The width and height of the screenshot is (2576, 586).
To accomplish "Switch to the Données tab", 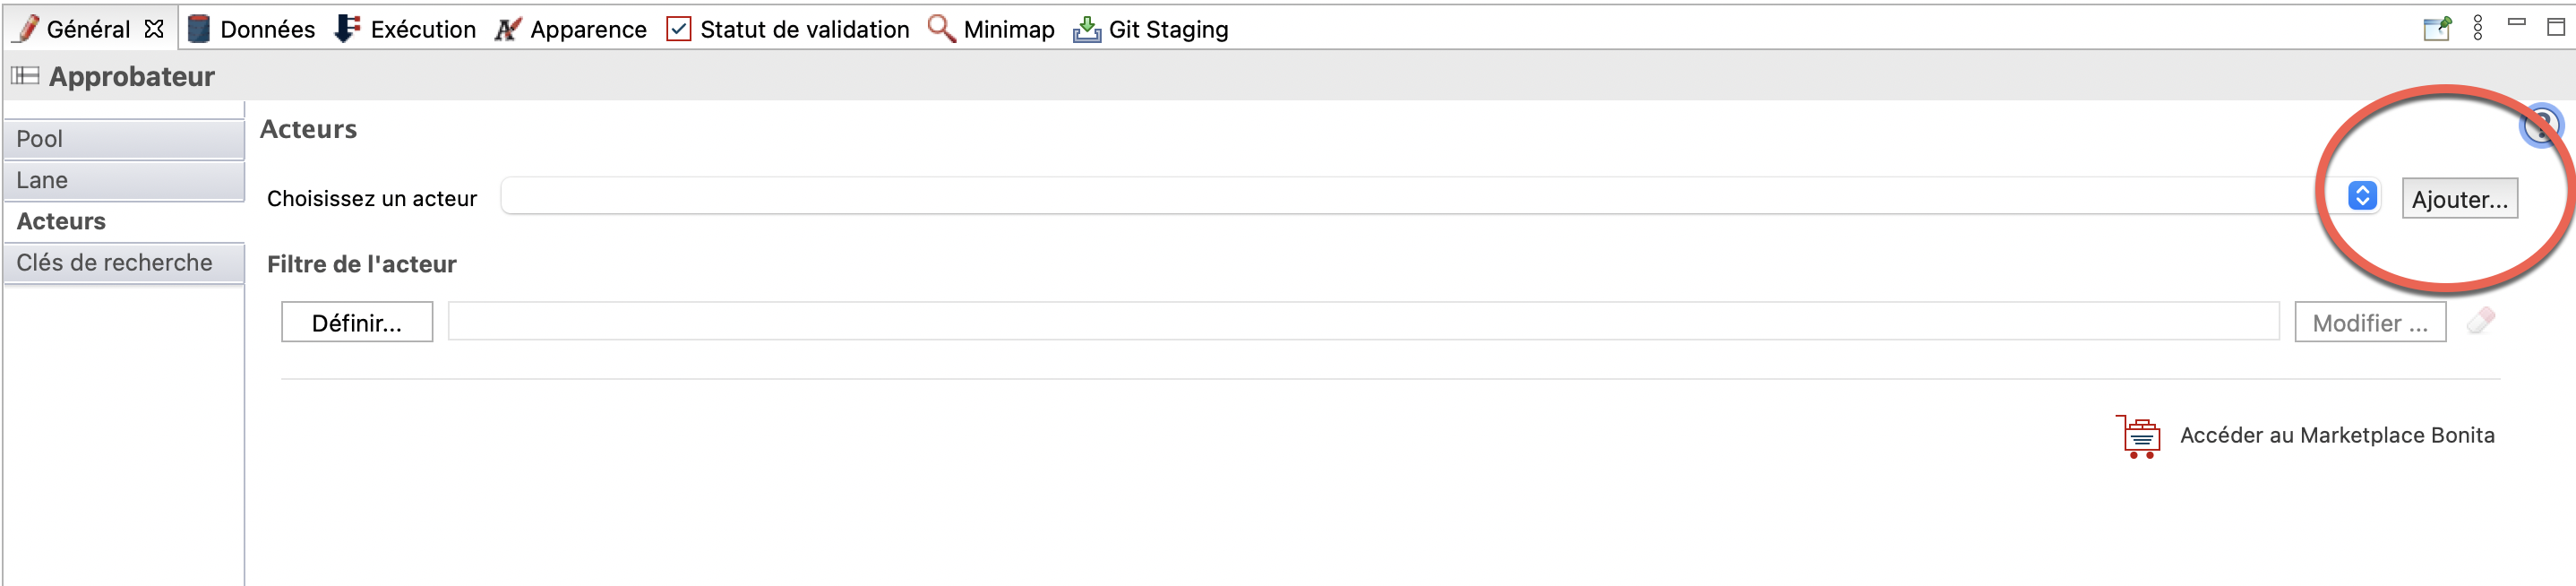I will point(251,29).
